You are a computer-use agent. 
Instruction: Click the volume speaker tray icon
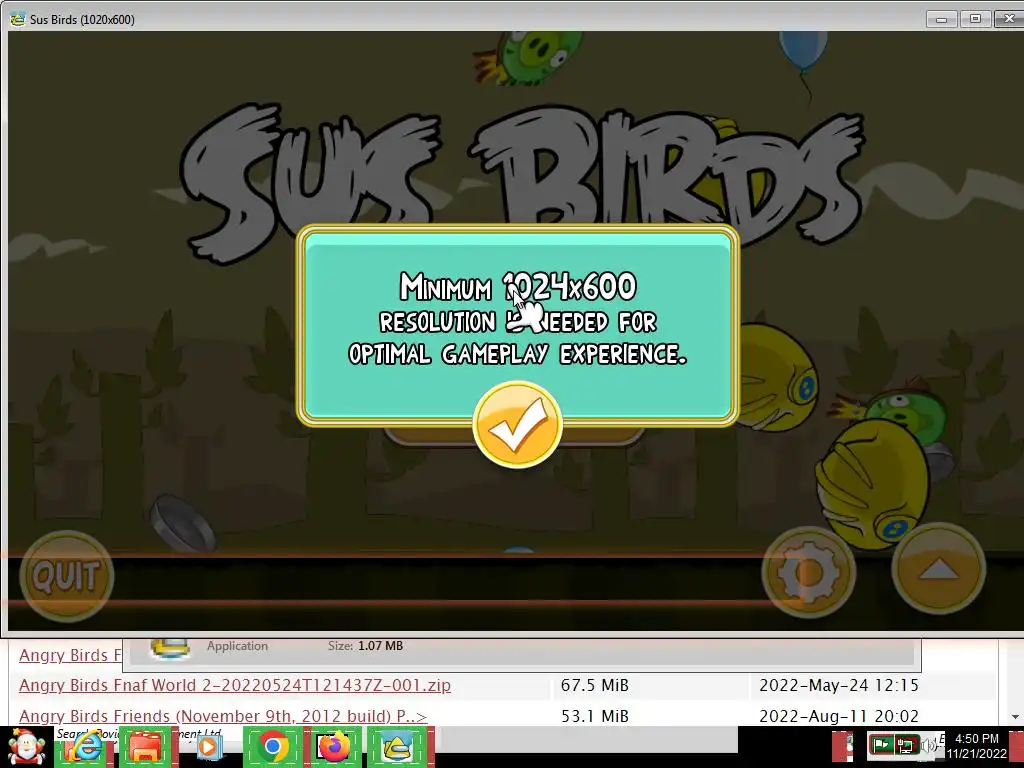928,745
